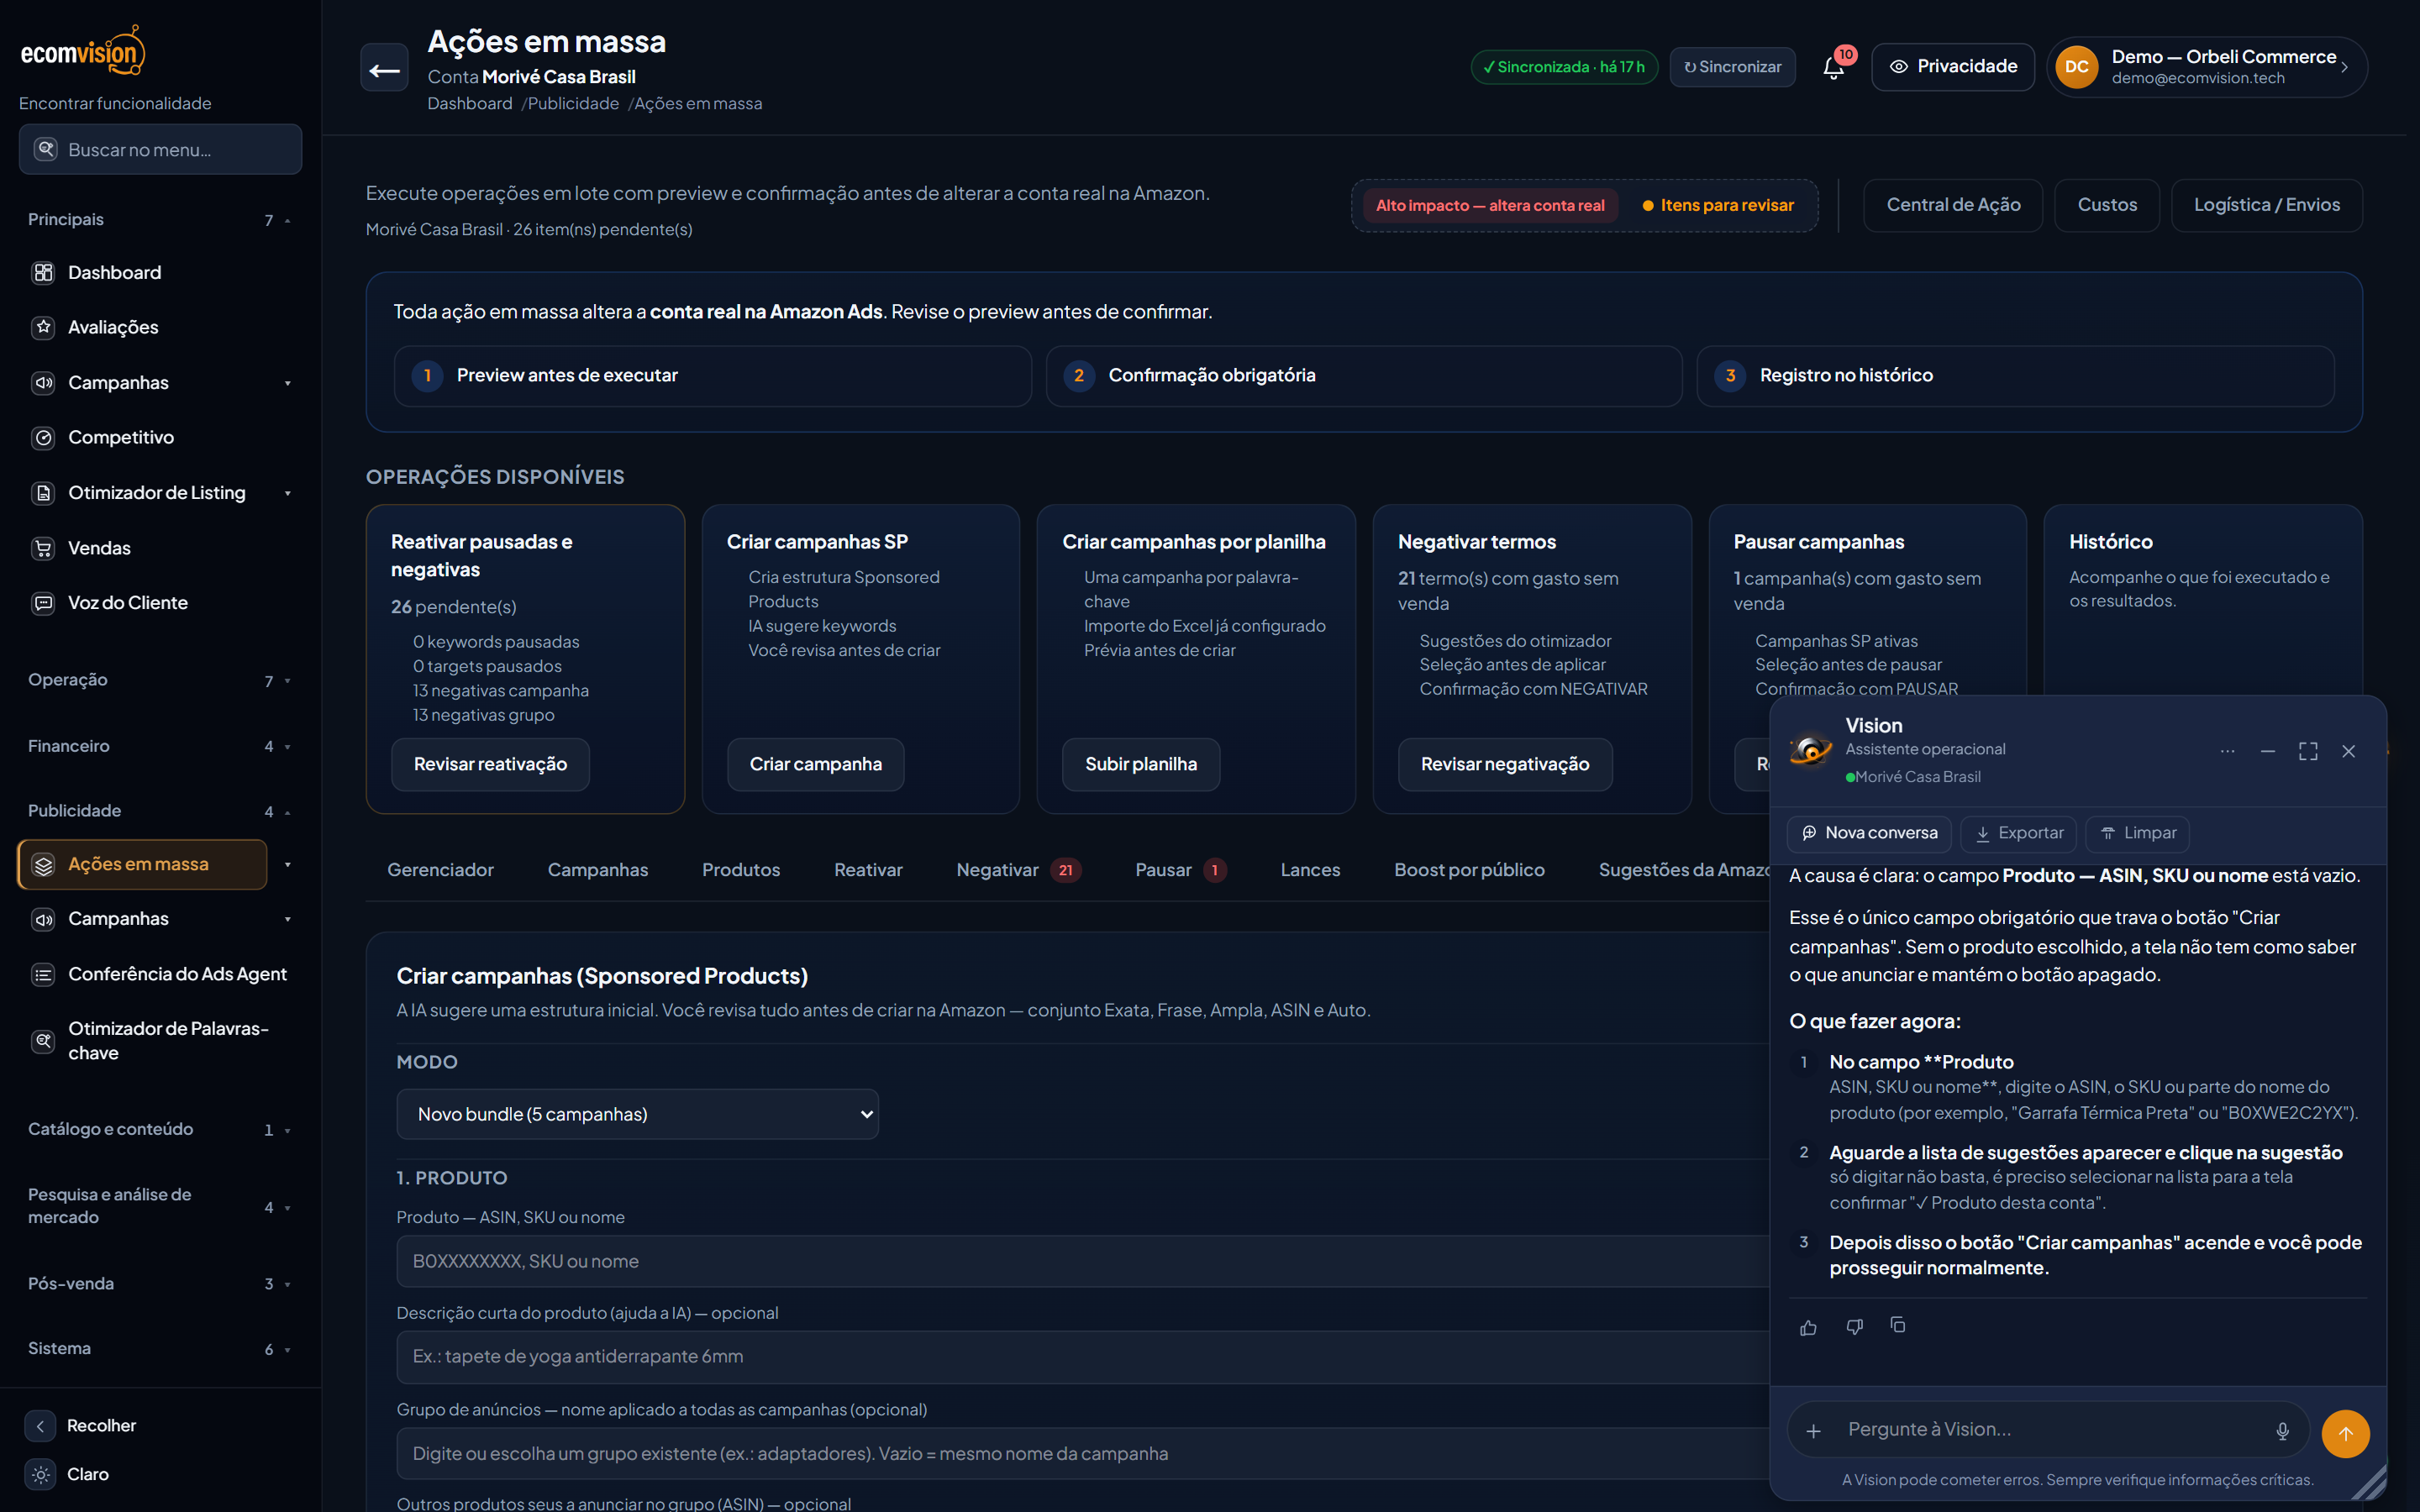This screenshot has width=2420, height=1512.
Task: Start a Nova conversa in Vision
Action: [x=1869, y=833]
